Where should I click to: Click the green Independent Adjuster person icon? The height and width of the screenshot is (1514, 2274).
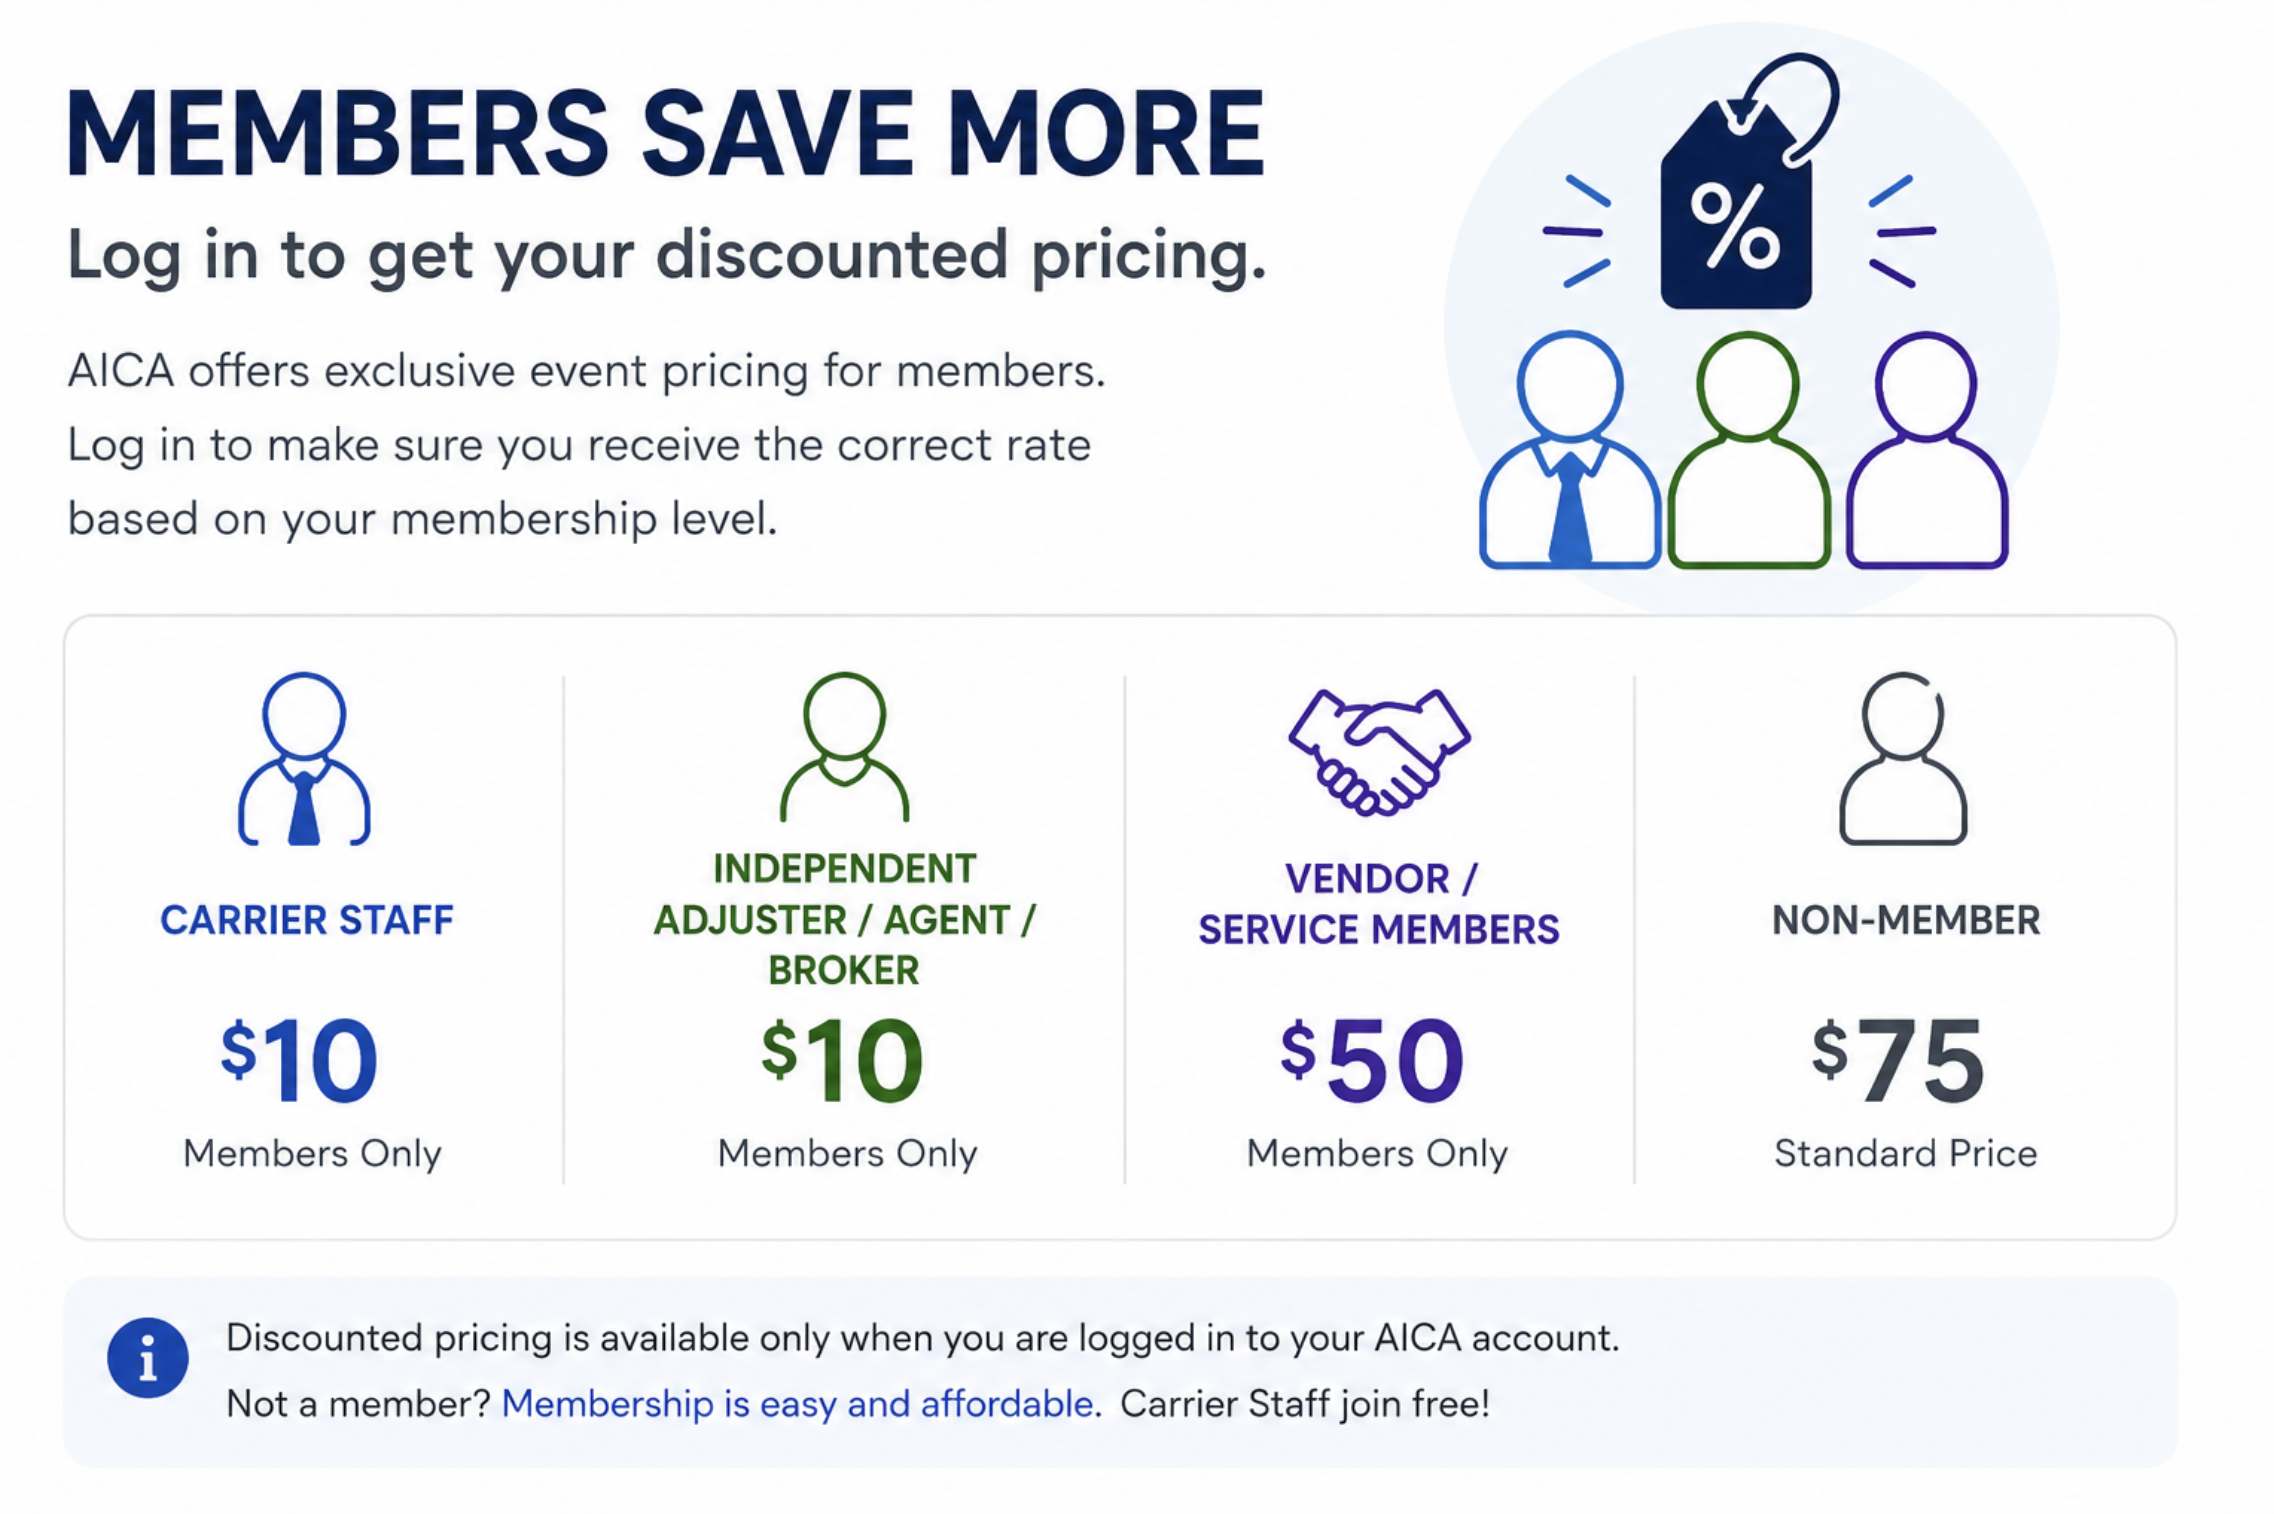[844, 747]
